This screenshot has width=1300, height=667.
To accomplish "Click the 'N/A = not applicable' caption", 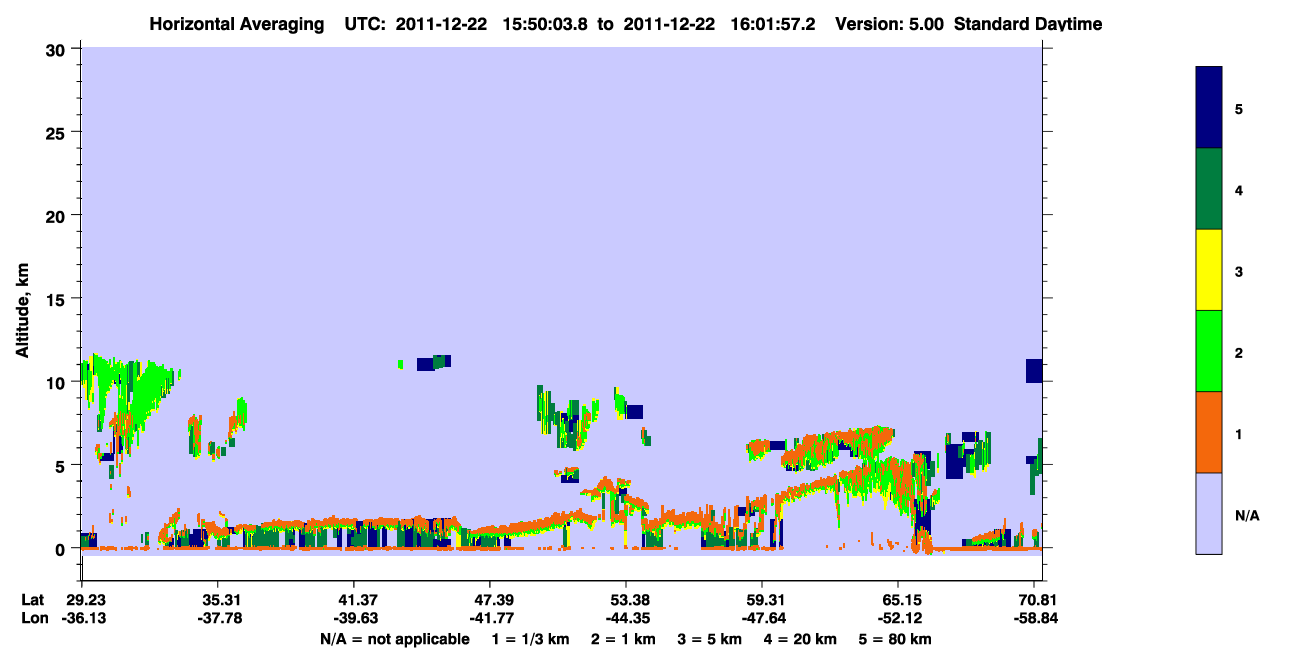I will (394, 639).
